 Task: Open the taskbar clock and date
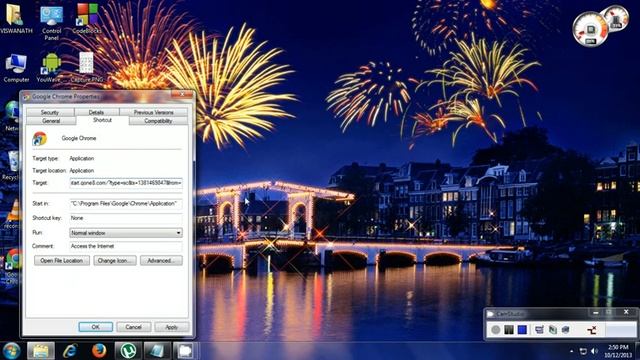pos(618,351)
